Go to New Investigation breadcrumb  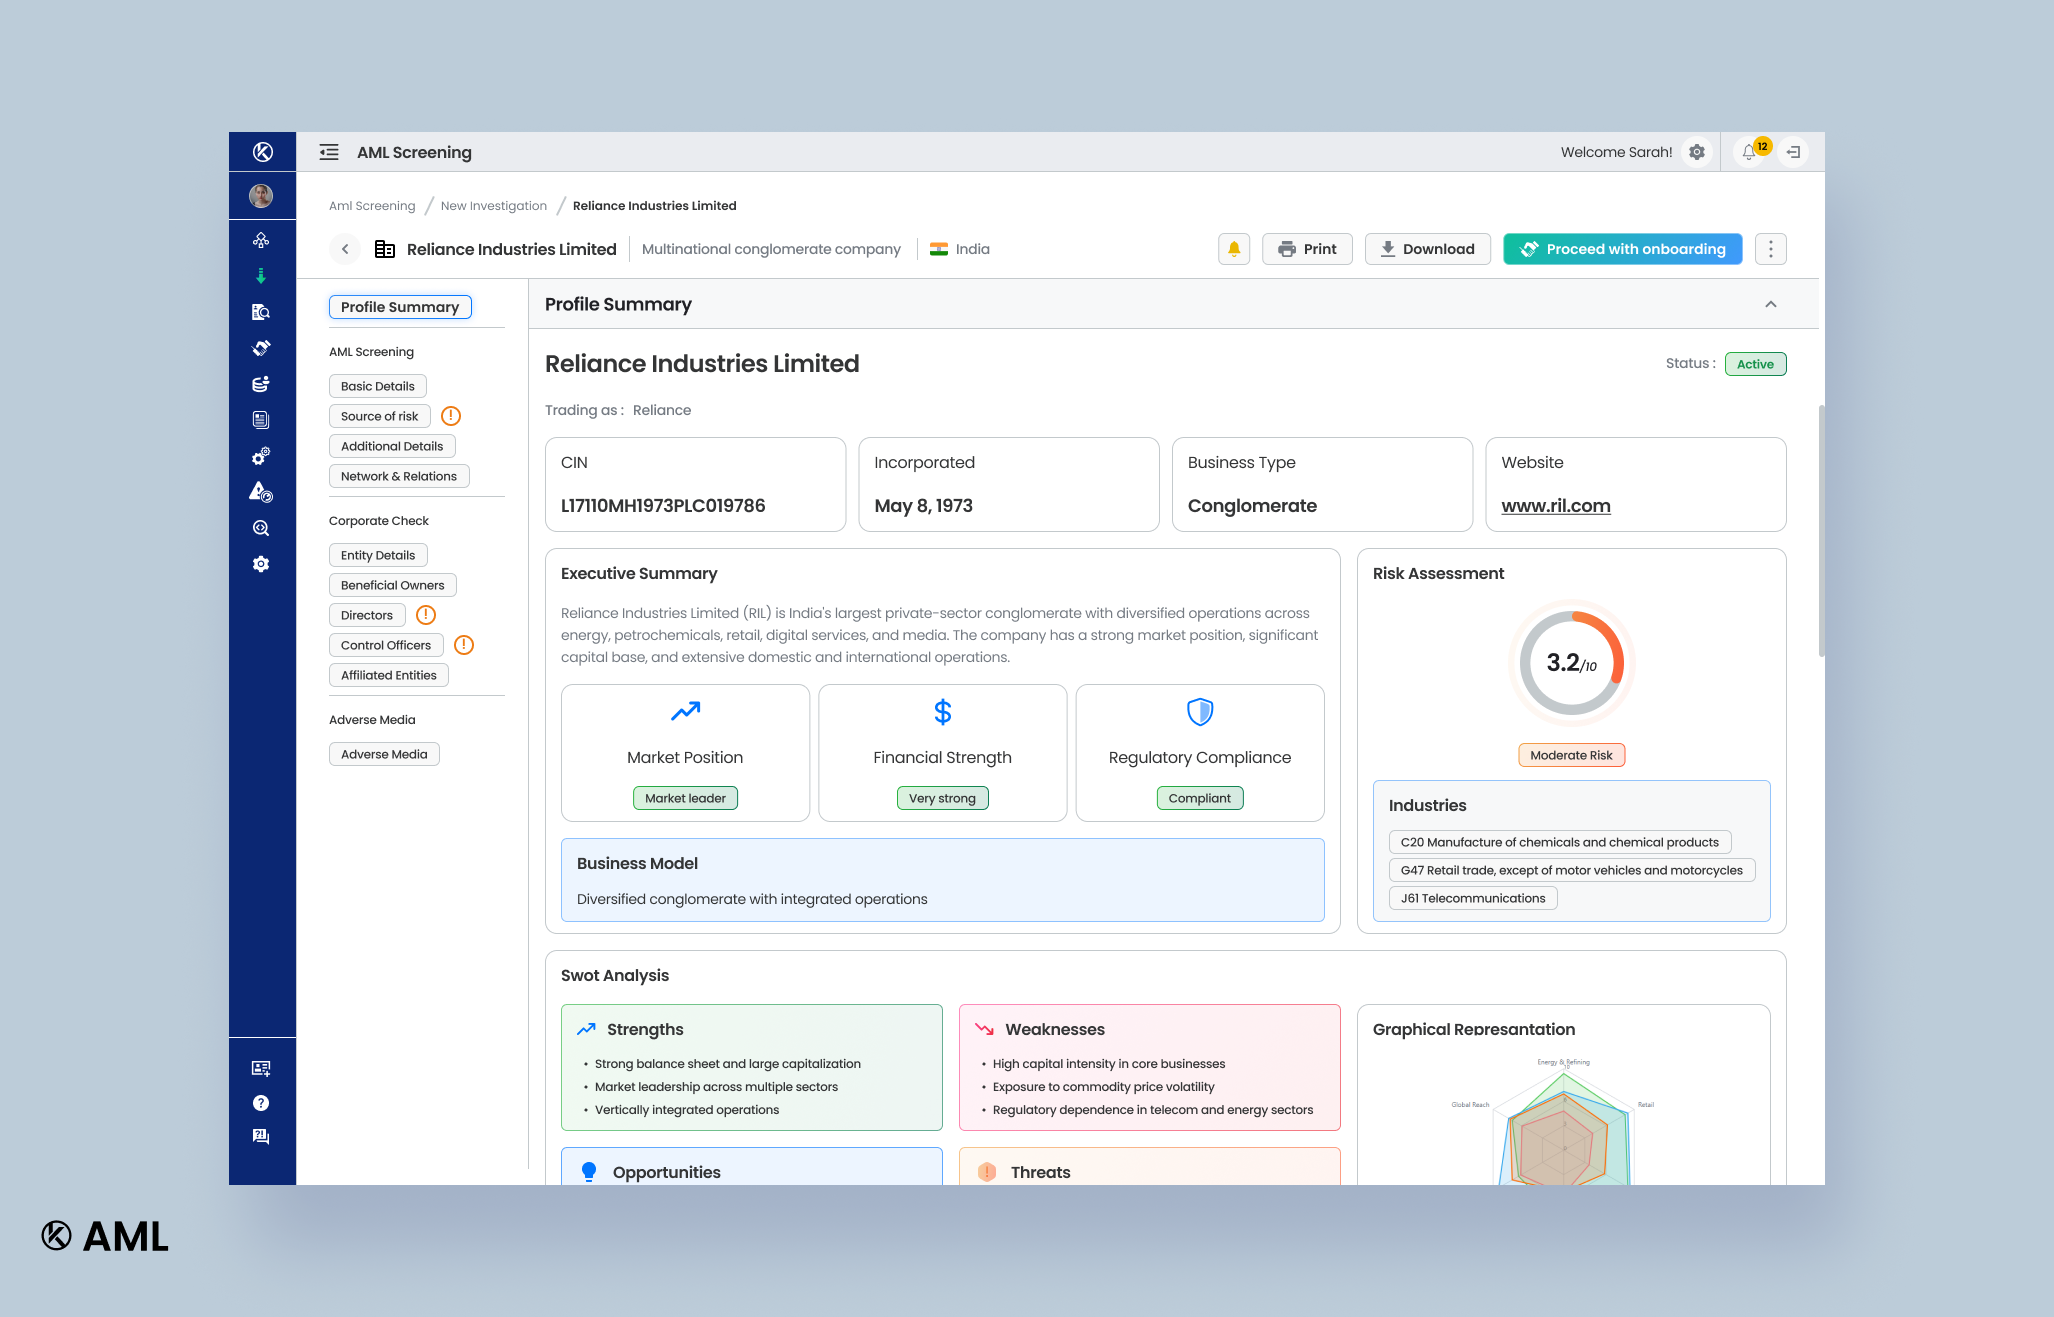click(494, 206)
